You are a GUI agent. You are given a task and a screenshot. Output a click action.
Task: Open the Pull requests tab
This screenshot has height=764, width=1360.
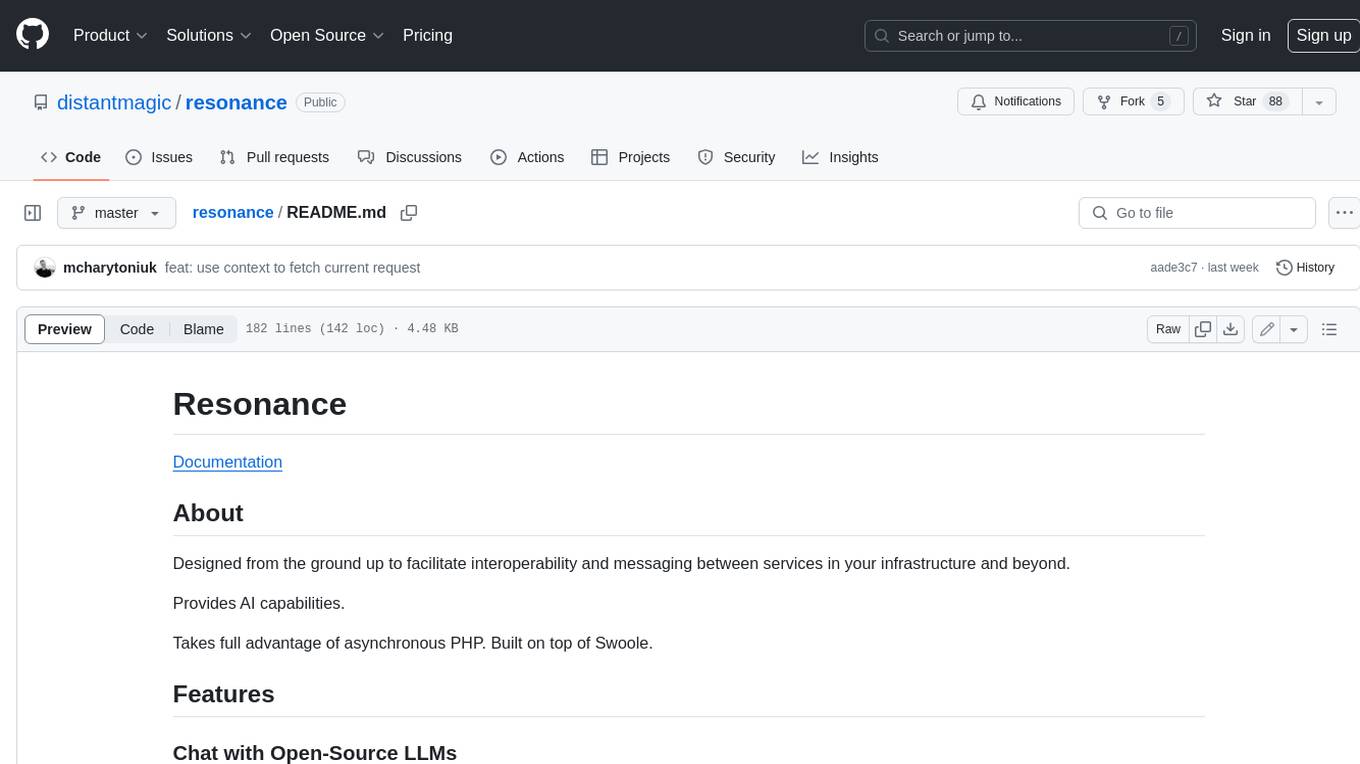[274, 157]
